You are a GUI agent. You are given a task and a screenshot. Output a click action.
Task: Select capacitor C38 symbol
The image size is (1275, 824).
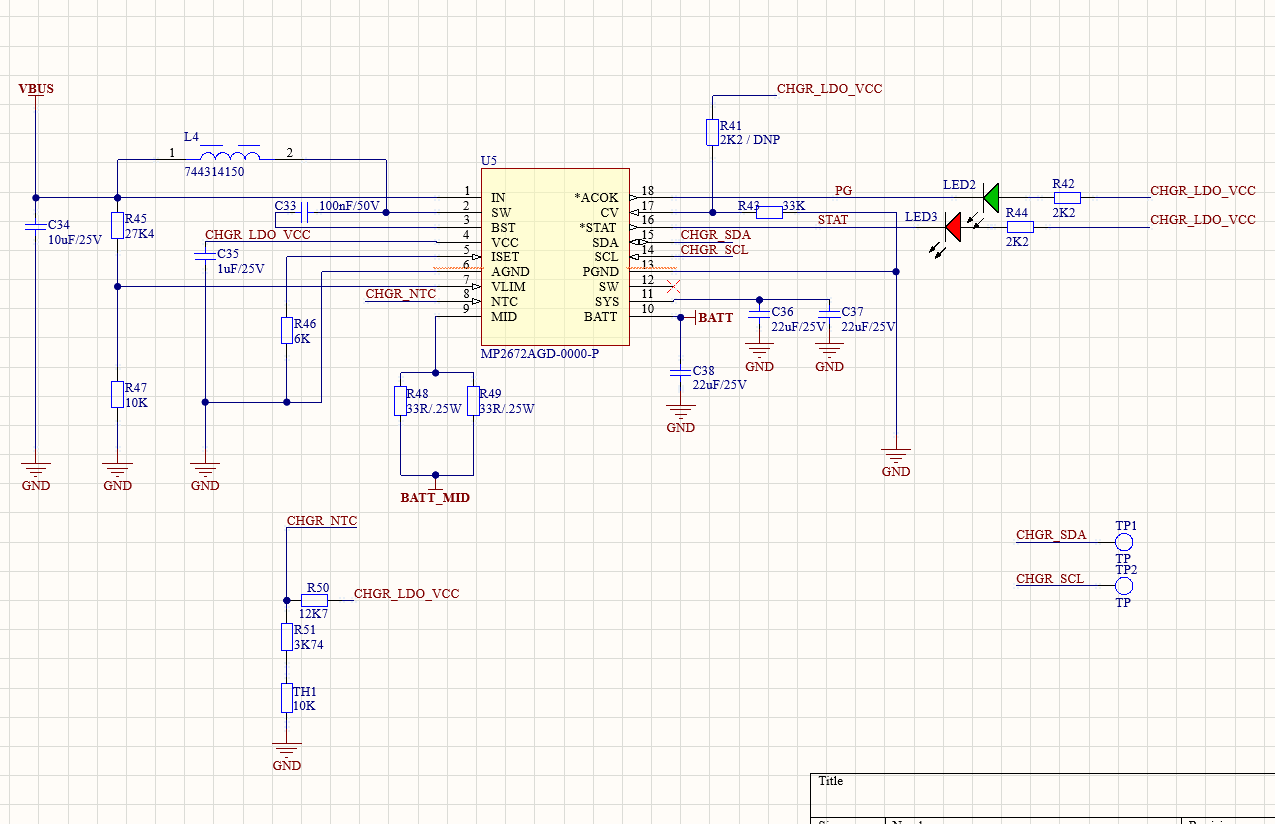point(680,373)
